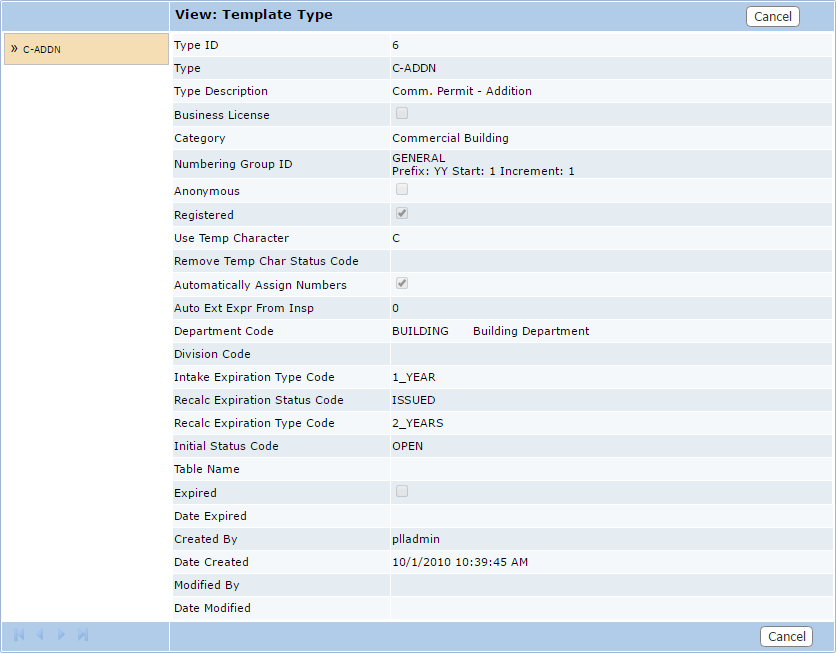This screenshot has height=653, width=836.
Task: Click the next record arrow icon
Action: 62,635
